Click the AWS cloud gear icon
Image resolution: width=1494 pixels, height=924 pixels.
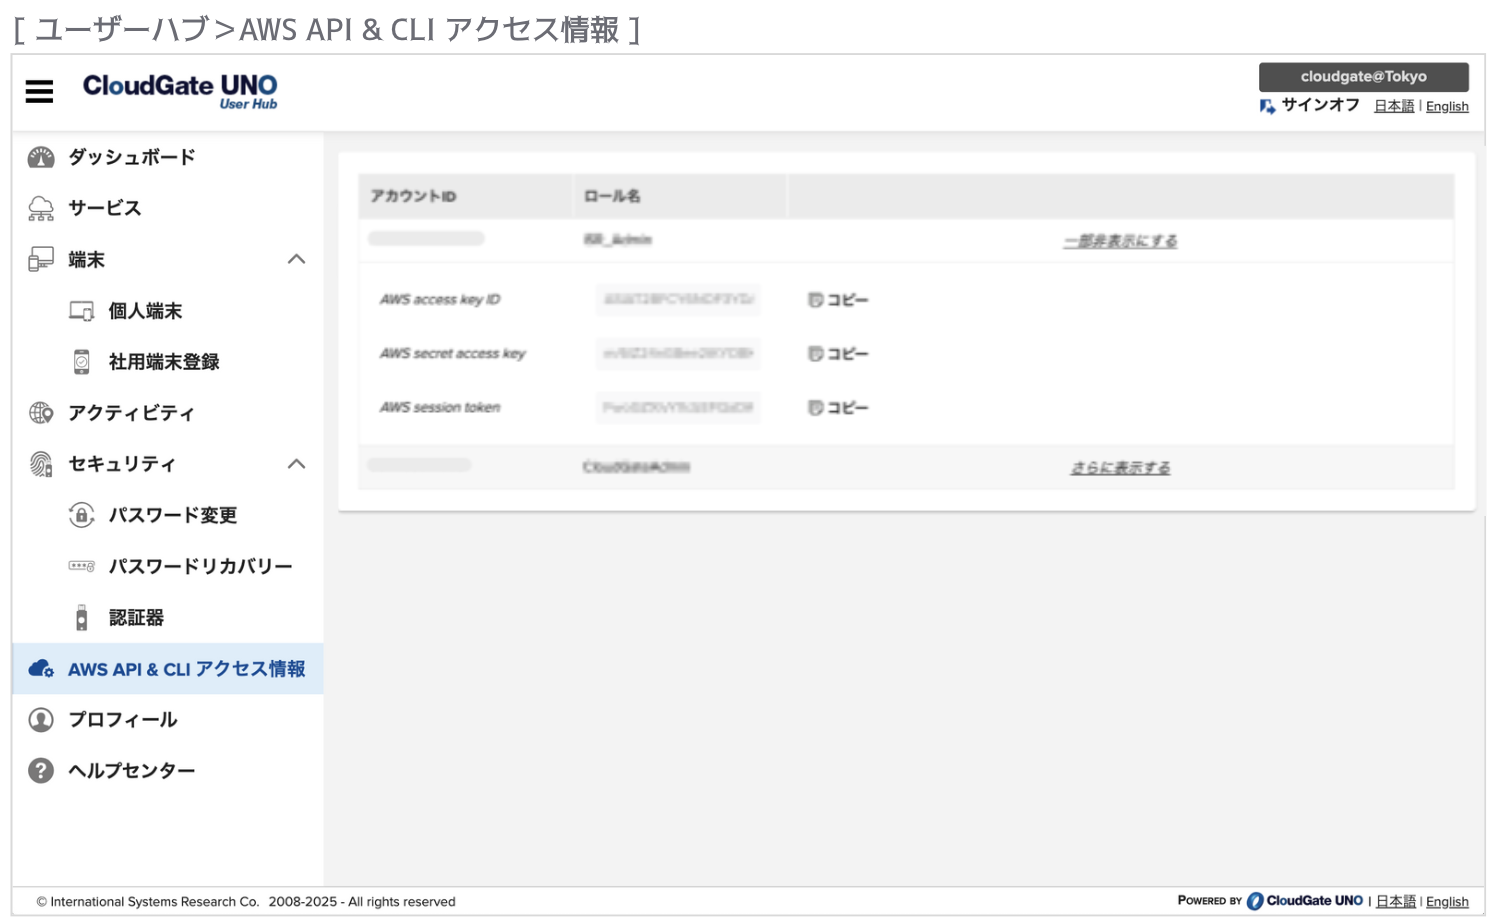(x=41, y=669)
